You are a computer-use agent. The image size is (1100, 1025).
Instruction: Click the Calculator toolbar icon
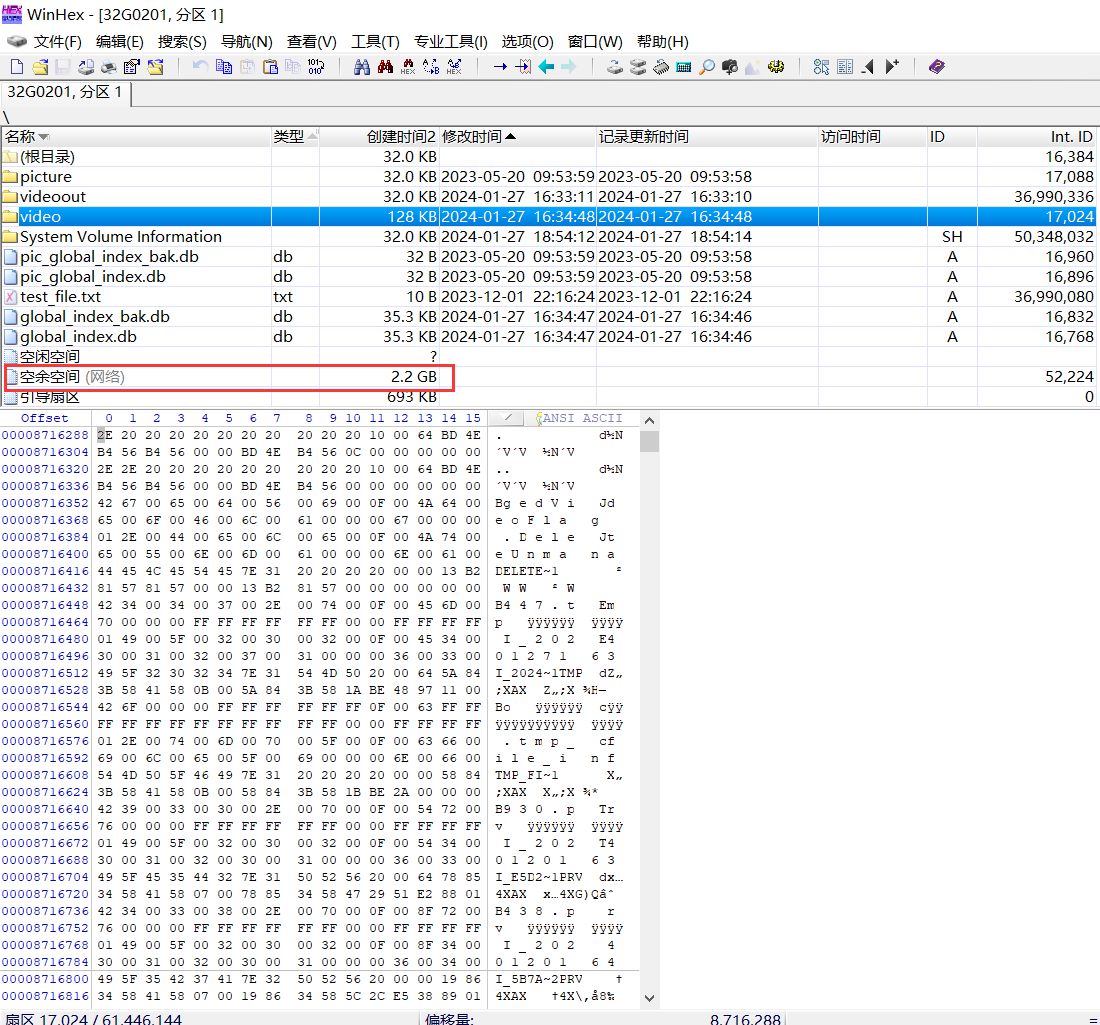(x=683, y=67)
